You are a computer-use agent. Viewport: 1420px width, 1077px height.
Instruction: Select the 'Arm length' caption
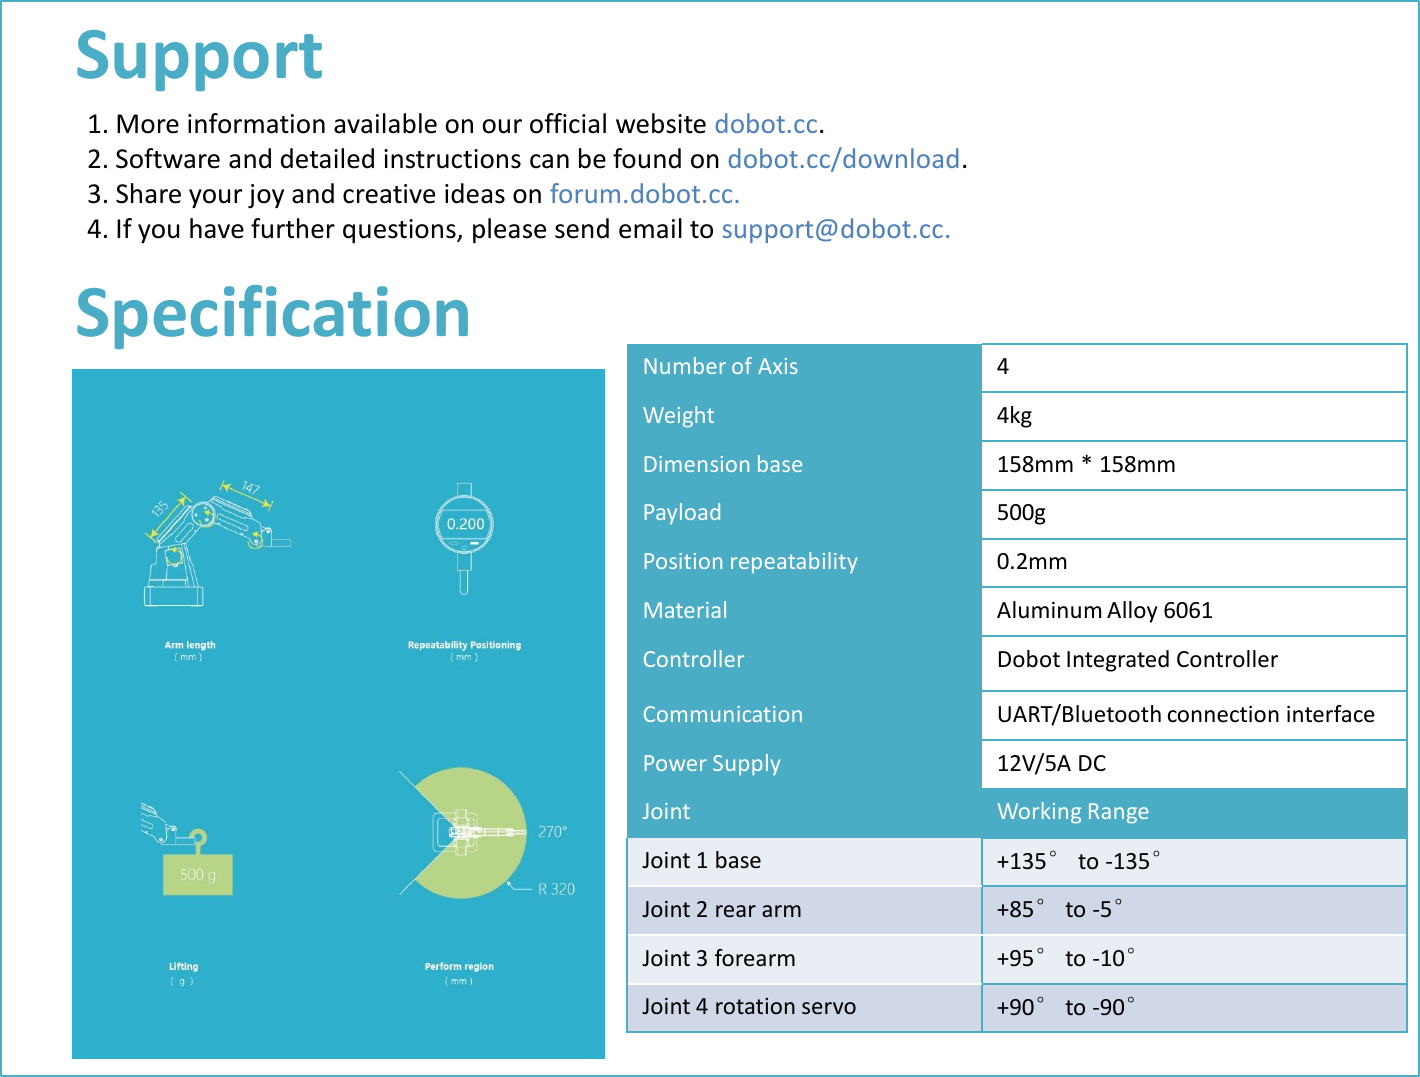click(190, 645)
